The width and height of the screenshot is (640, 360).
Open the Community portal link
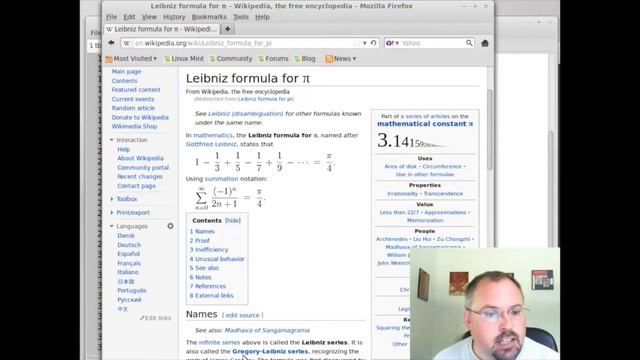click(143, 167)
